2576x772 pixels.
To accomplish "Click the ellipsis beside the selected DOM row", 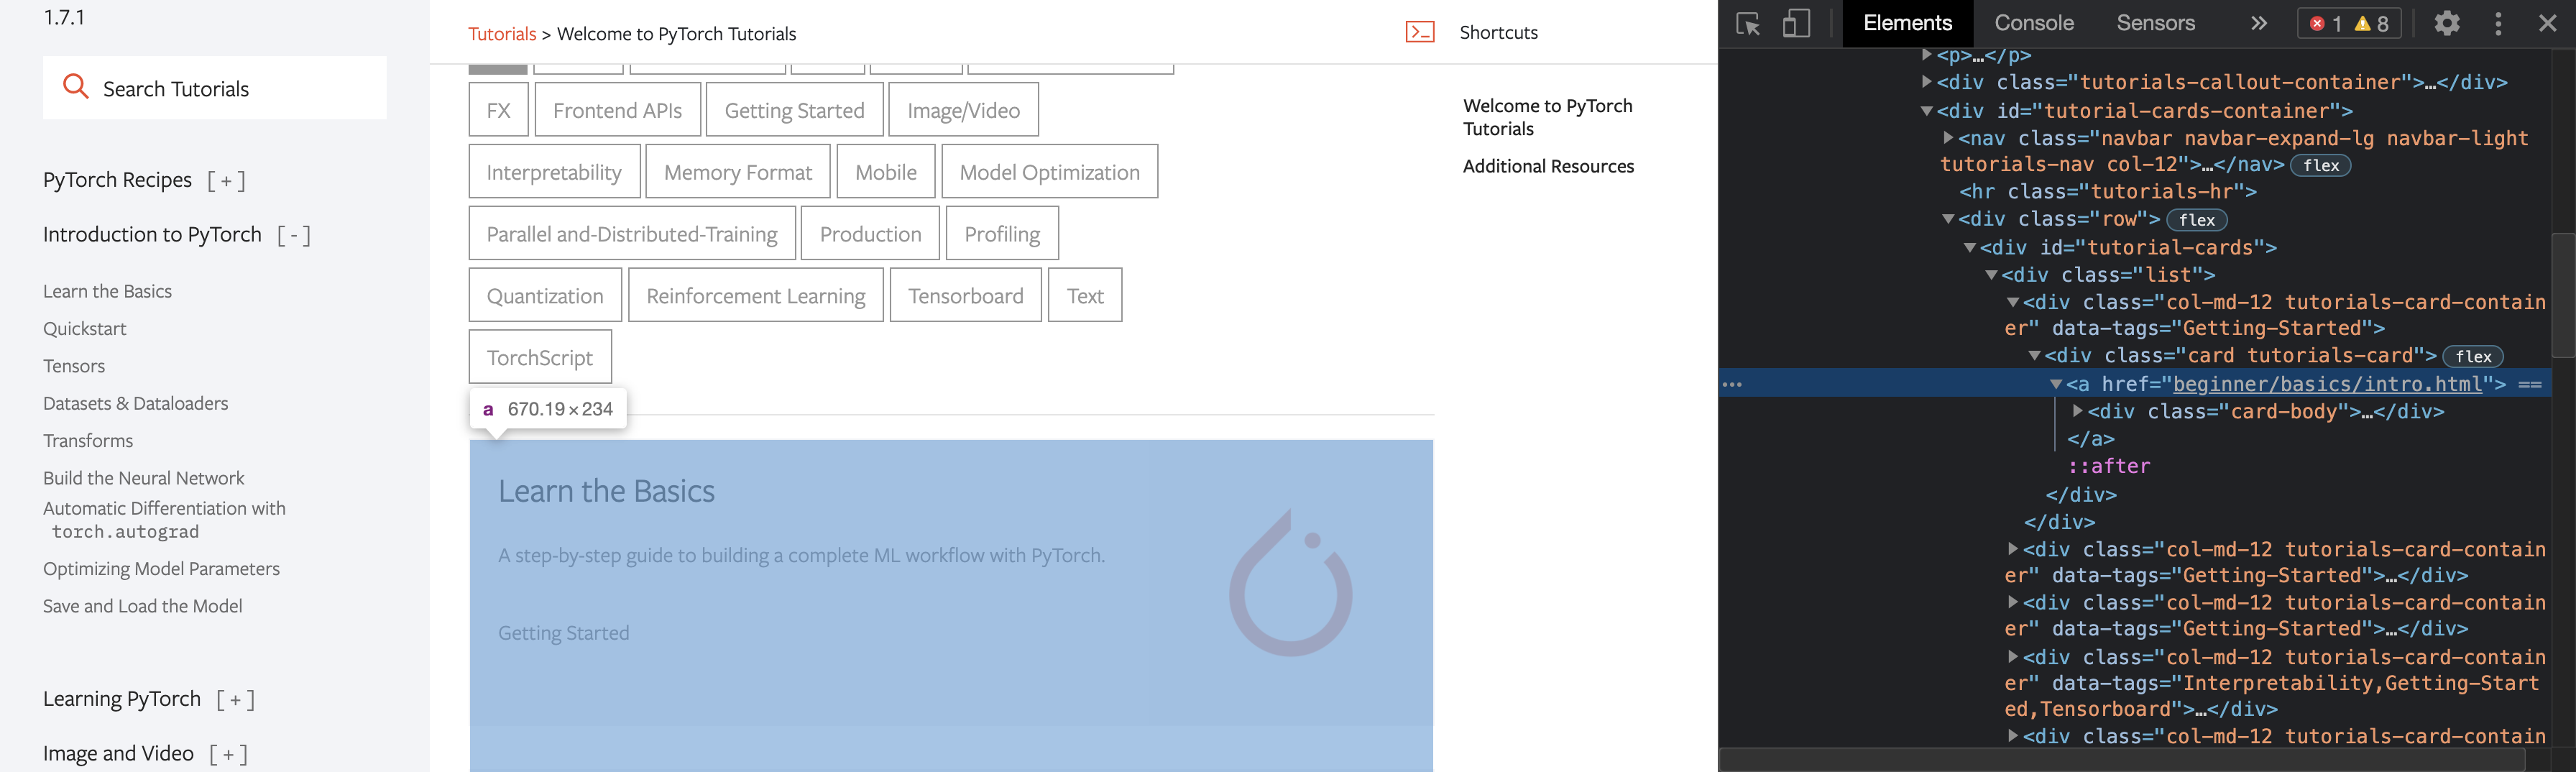I will pyautogui.click(x=1733, y=384).
